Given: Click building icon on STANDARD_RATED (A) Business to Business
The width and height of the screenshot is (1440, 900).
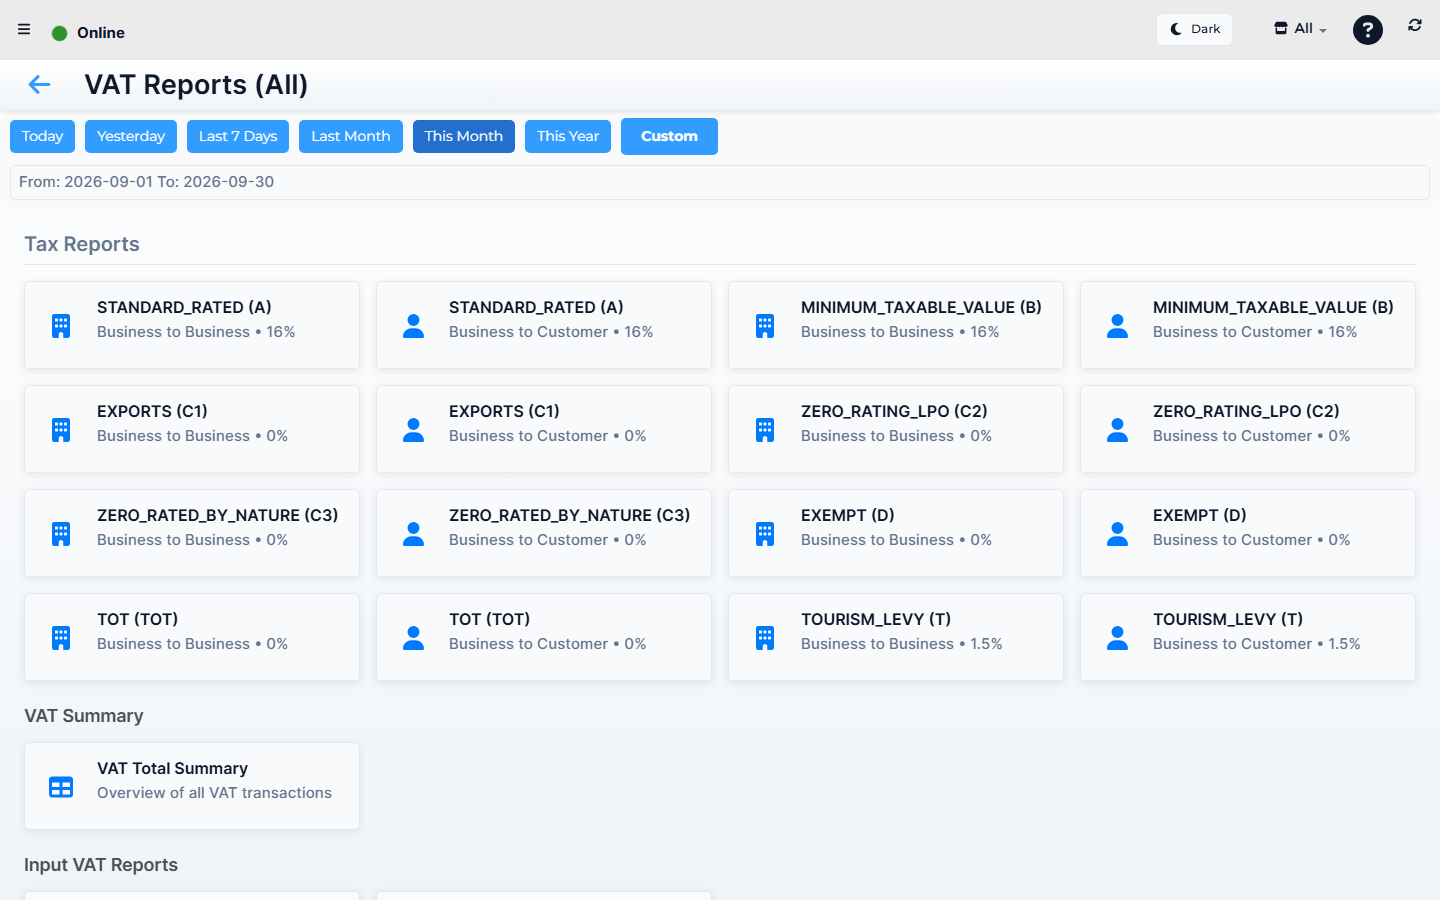Looking at the screenshot, I should click(61, 326).
